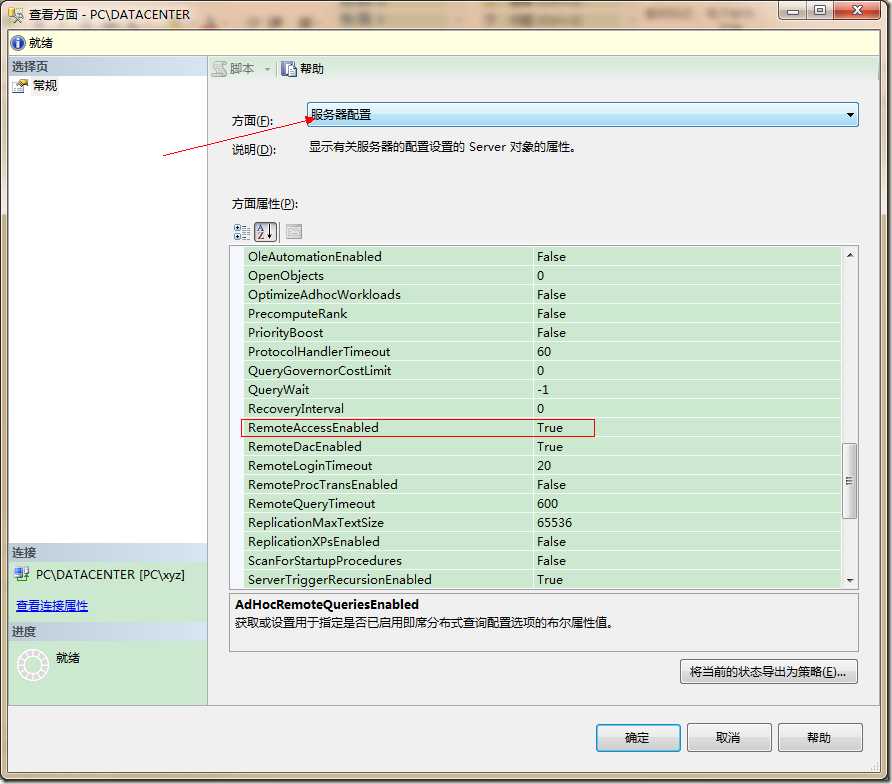Sort properties alphabetically with the A-Z icon
The height and width of the screenshot is (784, 892).
266,232
